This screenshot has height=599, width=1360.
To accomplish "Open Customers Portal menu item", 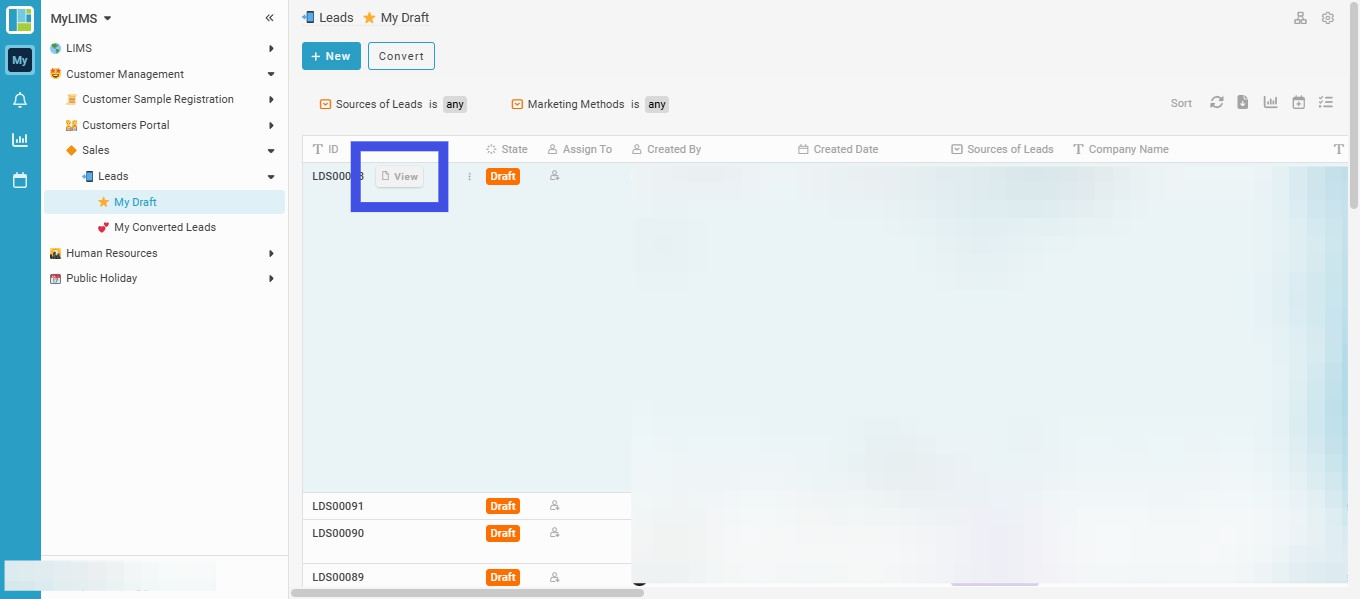I will click(126, 125).
